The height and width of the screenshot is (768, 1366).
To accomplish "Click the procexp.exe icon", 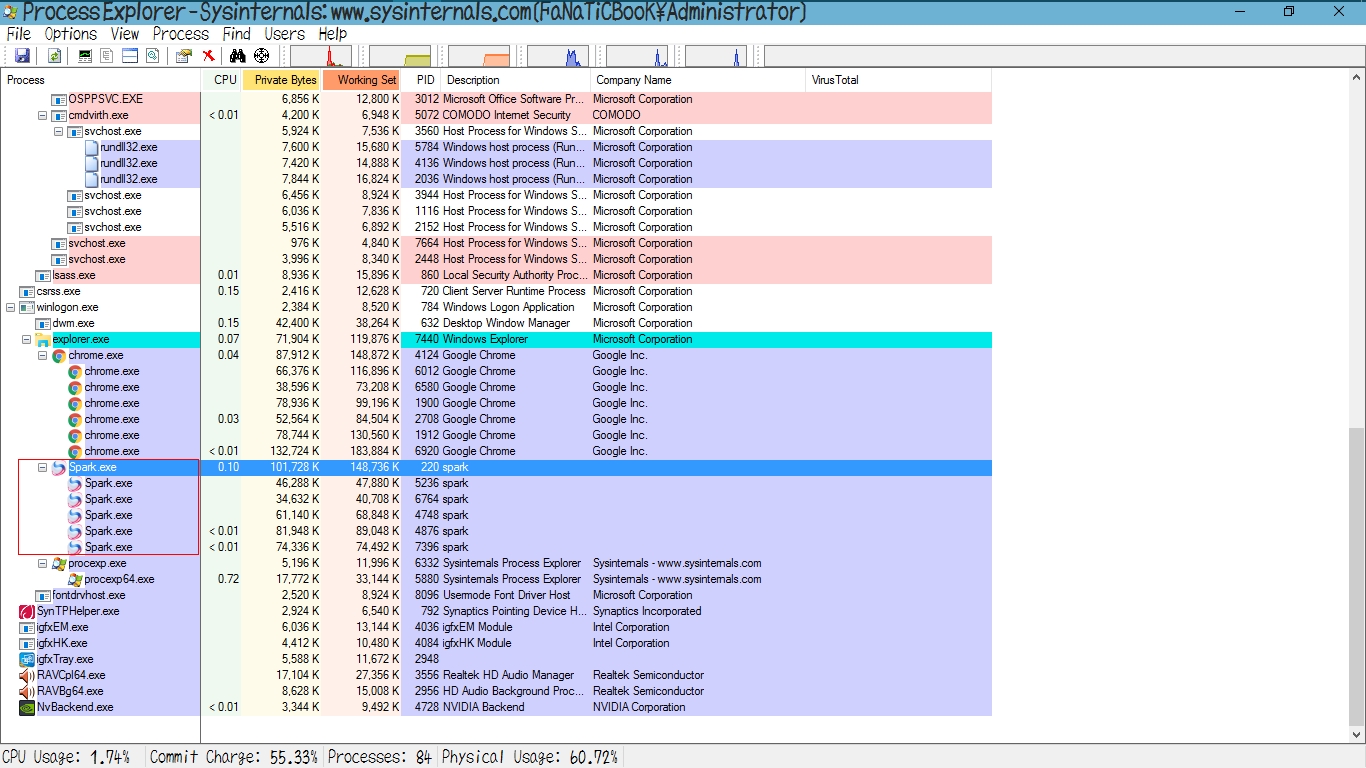I will (x=59, y=564).
